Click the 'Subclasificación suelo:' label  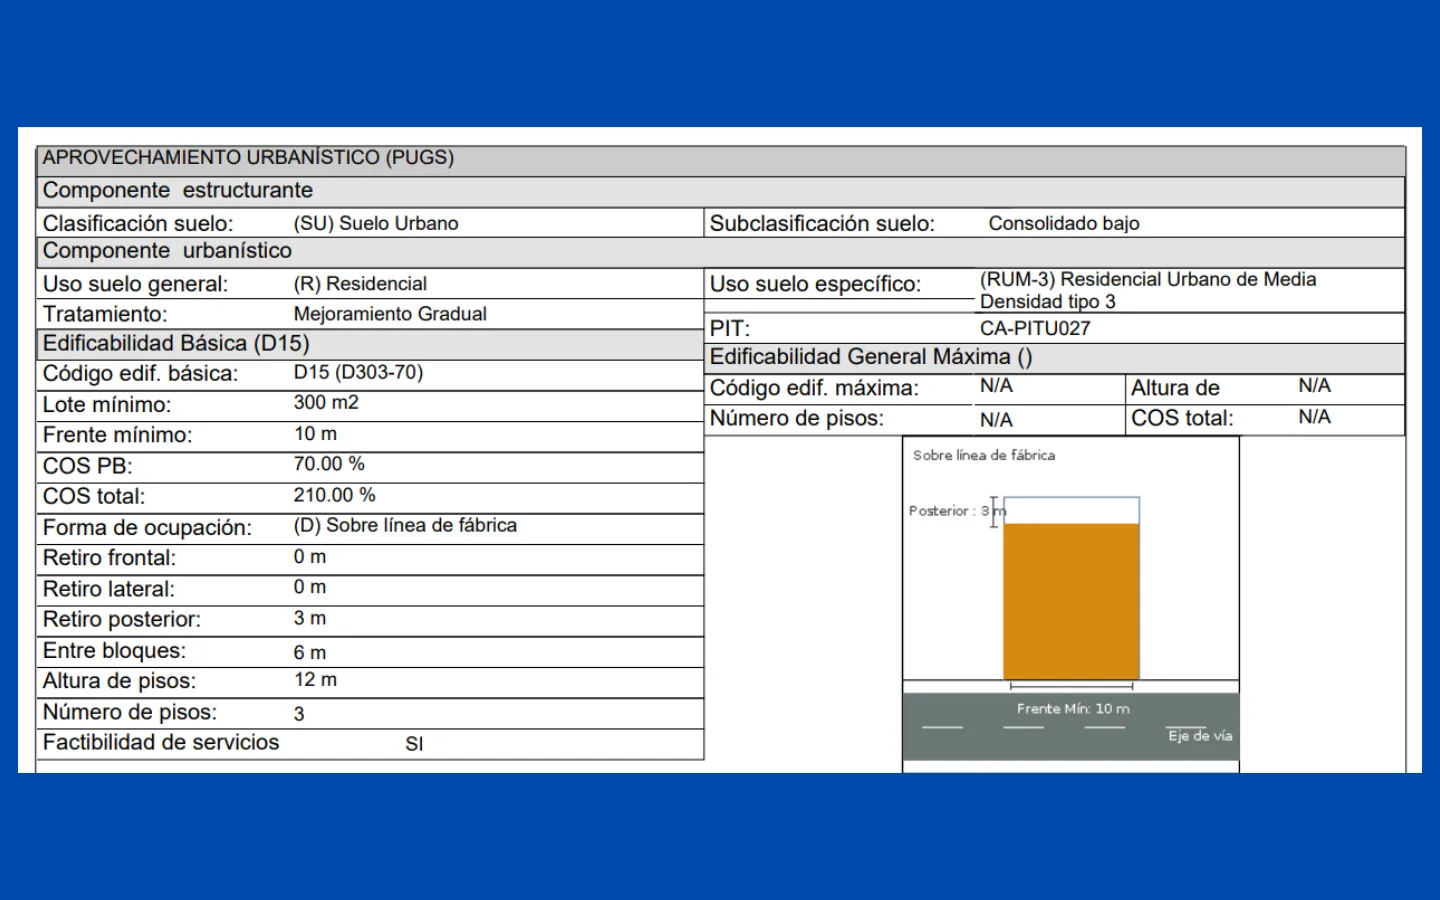[x=822, y=224]
